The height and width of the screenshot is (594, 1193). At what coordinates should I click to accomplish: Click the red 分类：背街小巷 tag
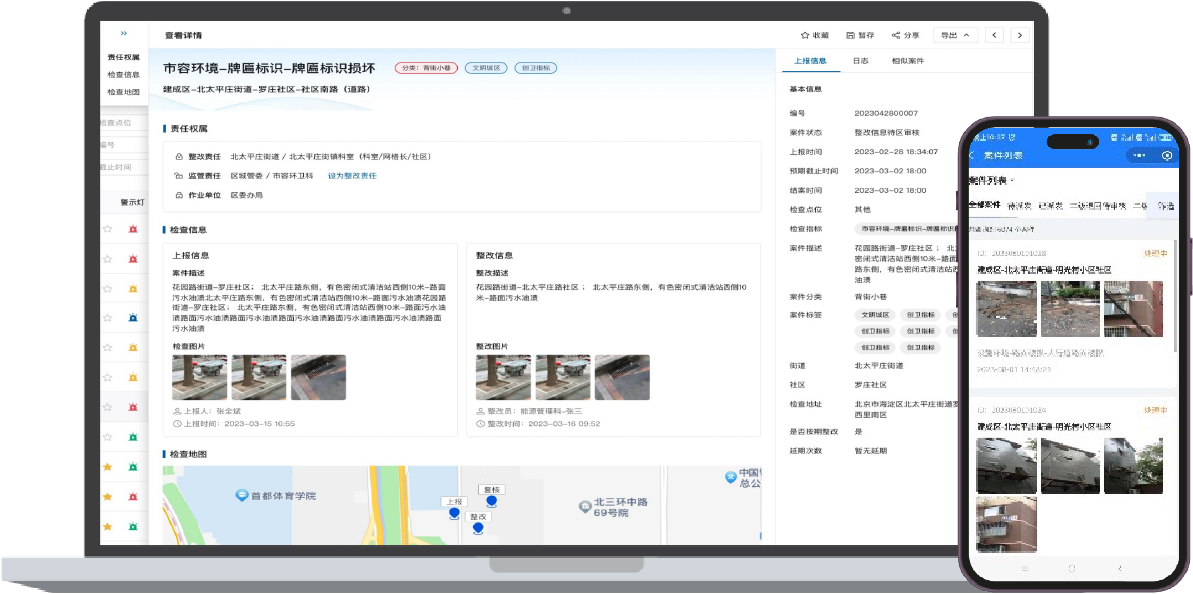(x=426, y=68)
